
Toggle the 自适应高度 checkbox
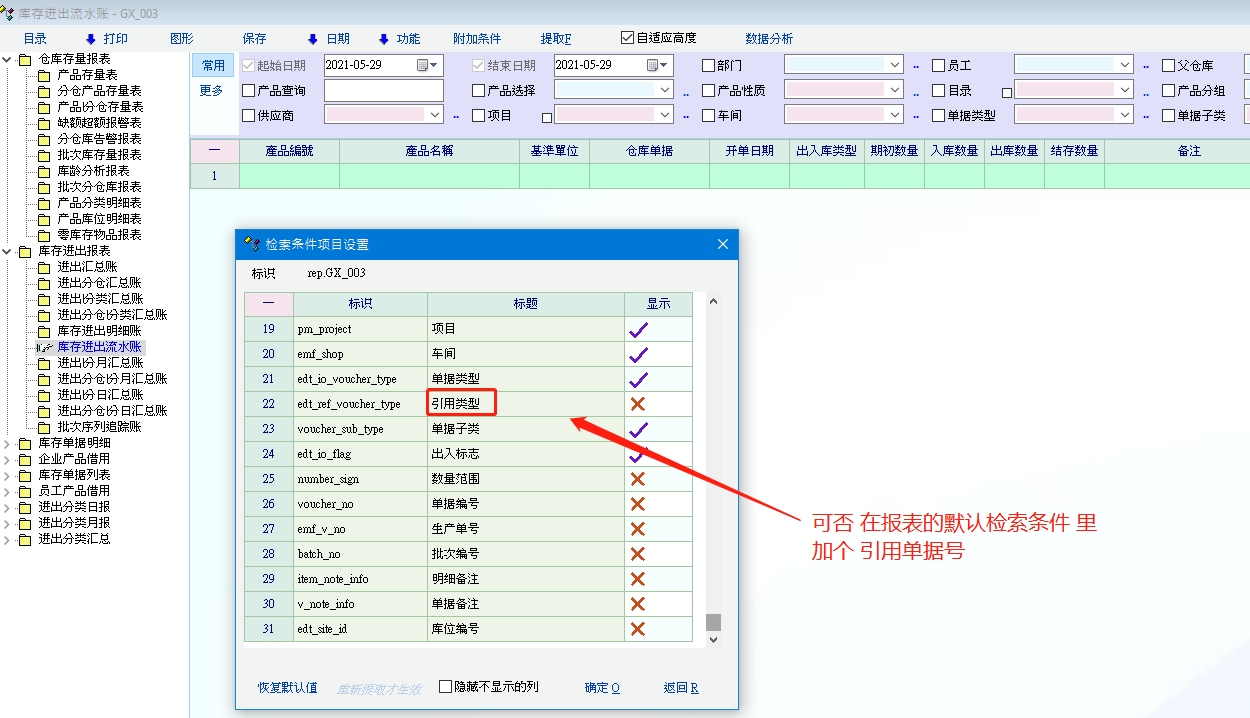point(628,38)
